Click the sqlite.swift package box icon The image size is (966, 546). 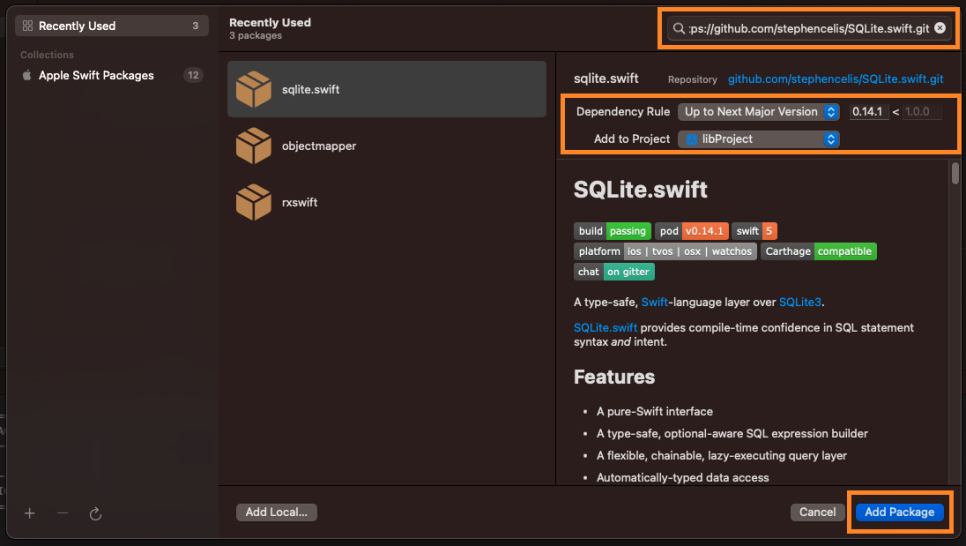click(253, 89)
